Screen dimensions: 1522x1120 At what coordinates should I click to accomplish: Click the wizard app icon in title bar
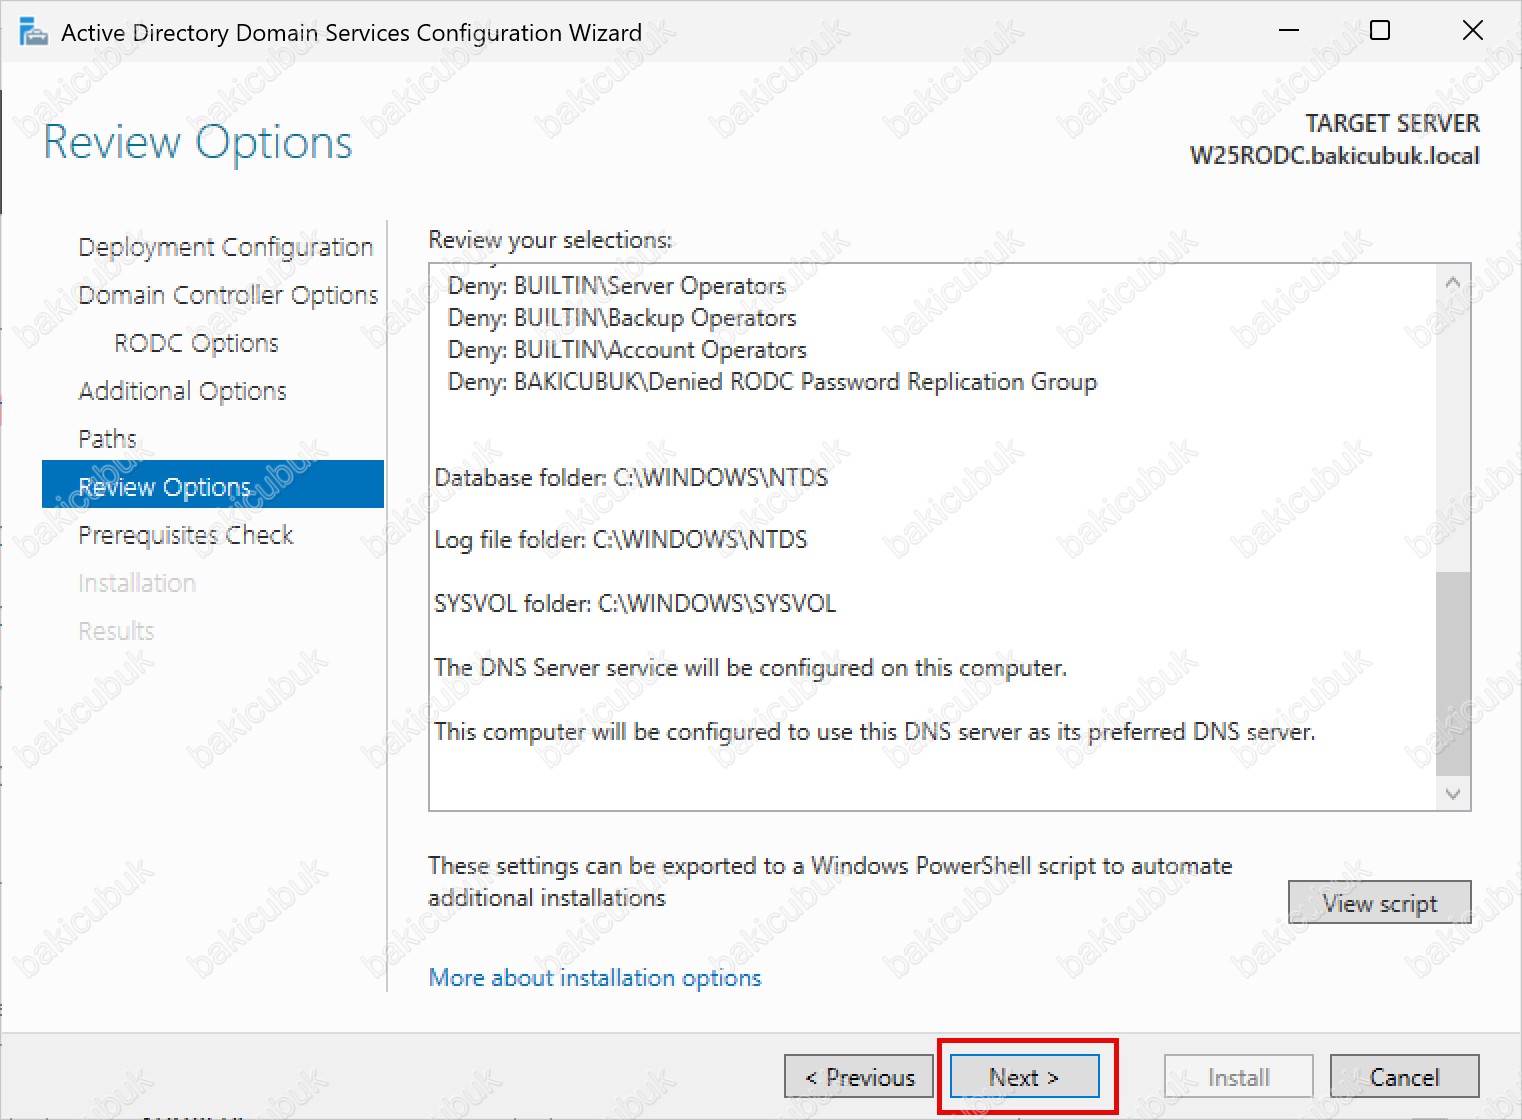click(x=34, y=33)
